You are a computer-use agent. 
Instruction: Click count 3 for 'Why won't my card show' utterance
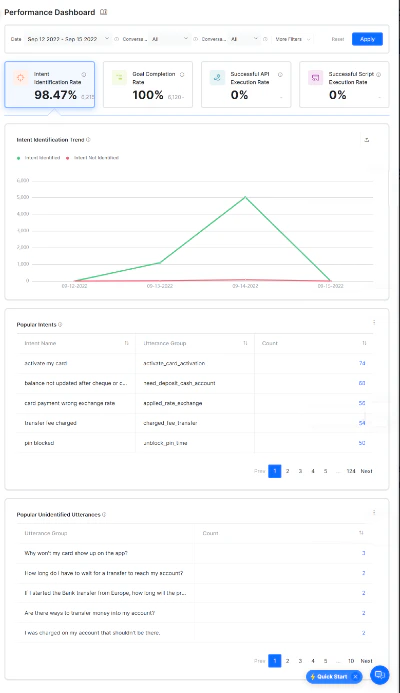[363, 553]
